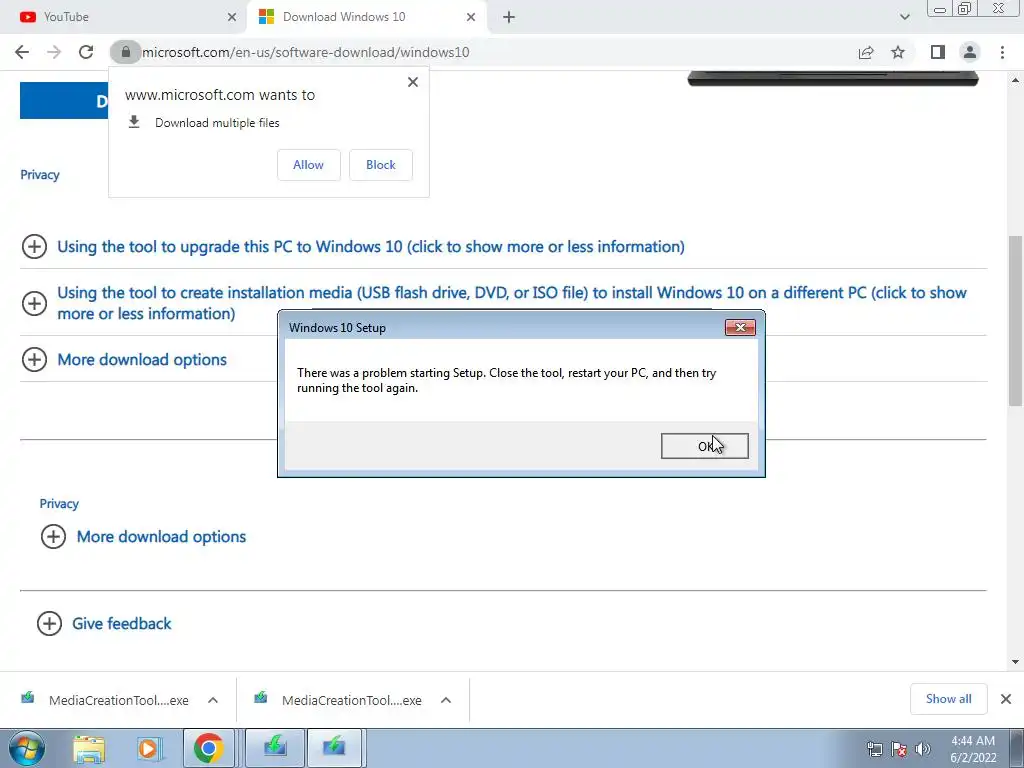Open the upper Privacy link
1024x768 pixels.
coord(40,175)
